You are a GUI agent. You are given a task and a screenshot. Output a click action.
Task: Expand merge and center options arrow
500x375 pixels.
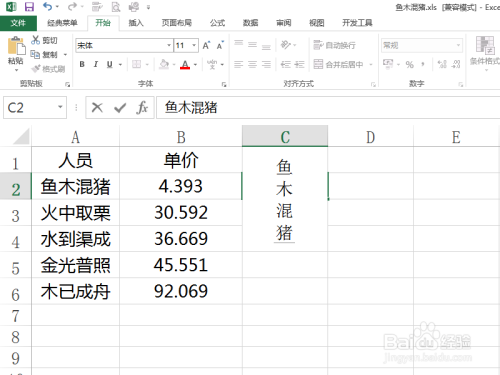click(x=371, y=64)
